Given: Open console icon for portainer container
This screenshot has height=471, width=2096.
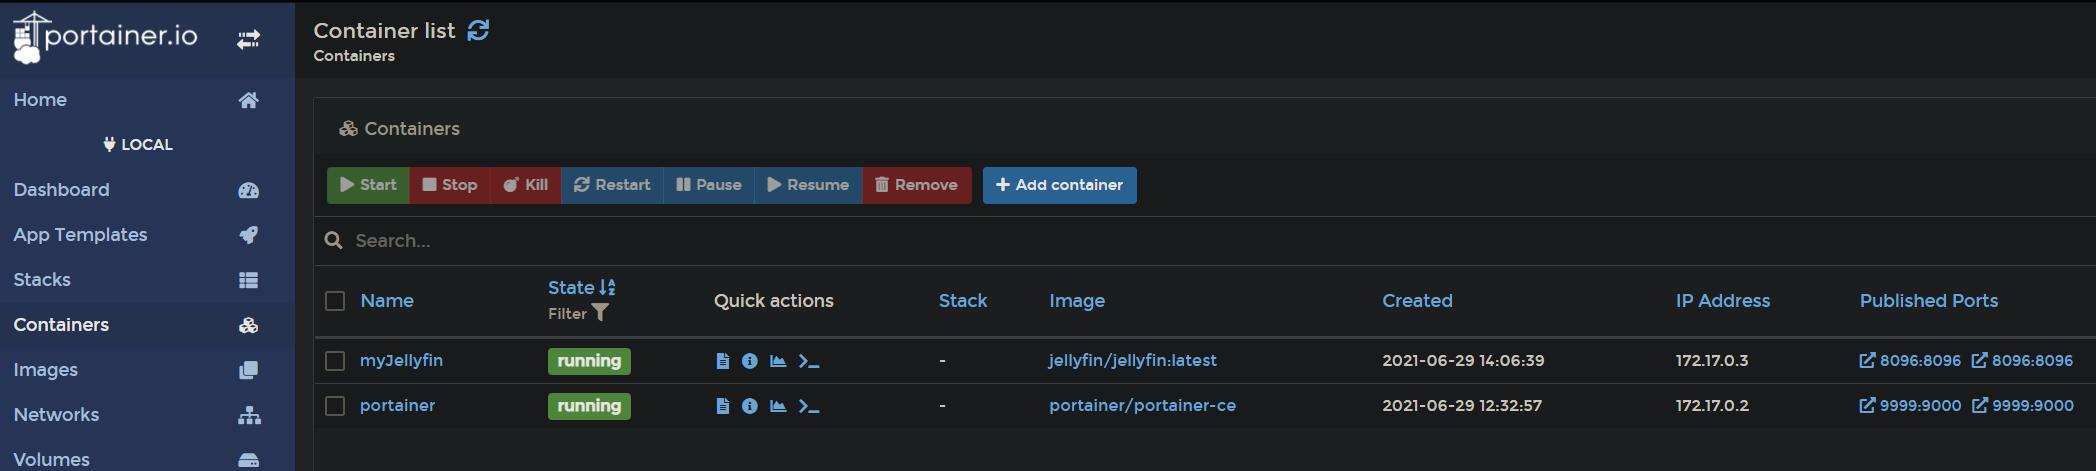Looking at the screenshot, I should [809, 406].
